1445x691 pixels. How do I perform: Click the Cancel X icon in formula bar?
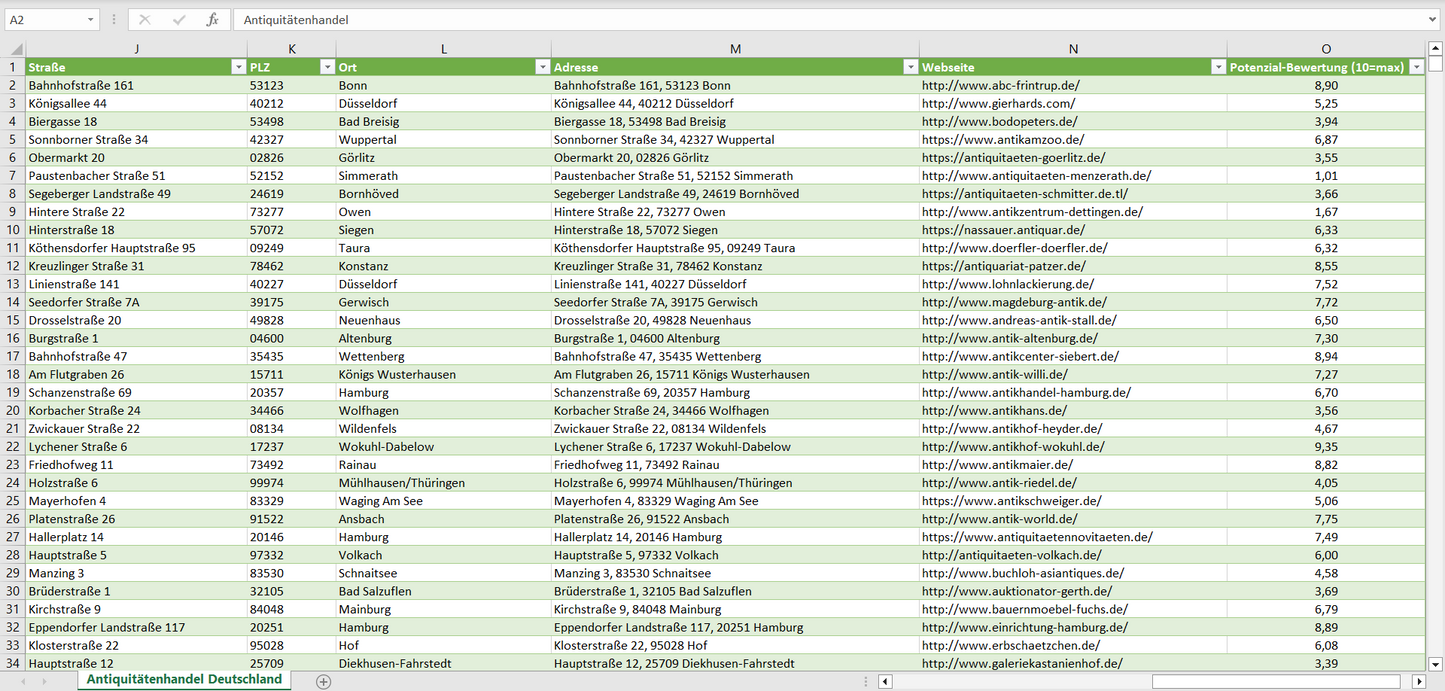[145, 20]
